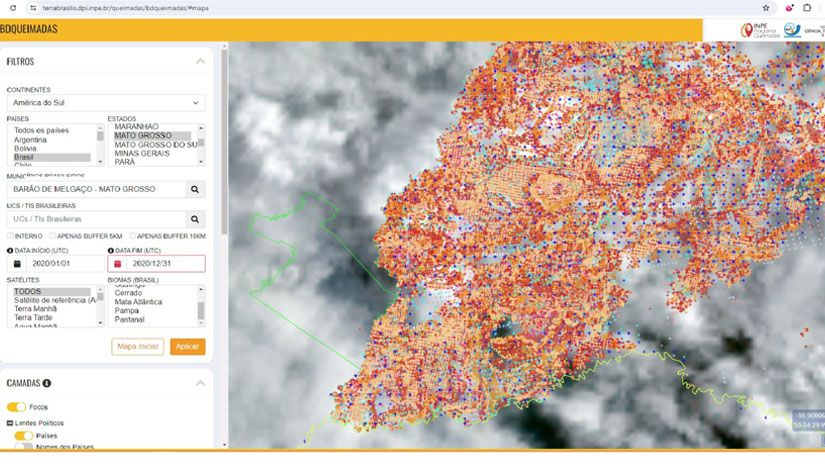Open the Continentes dropdown
Screen dimensions: 825x464
click(x=106, y=102)
